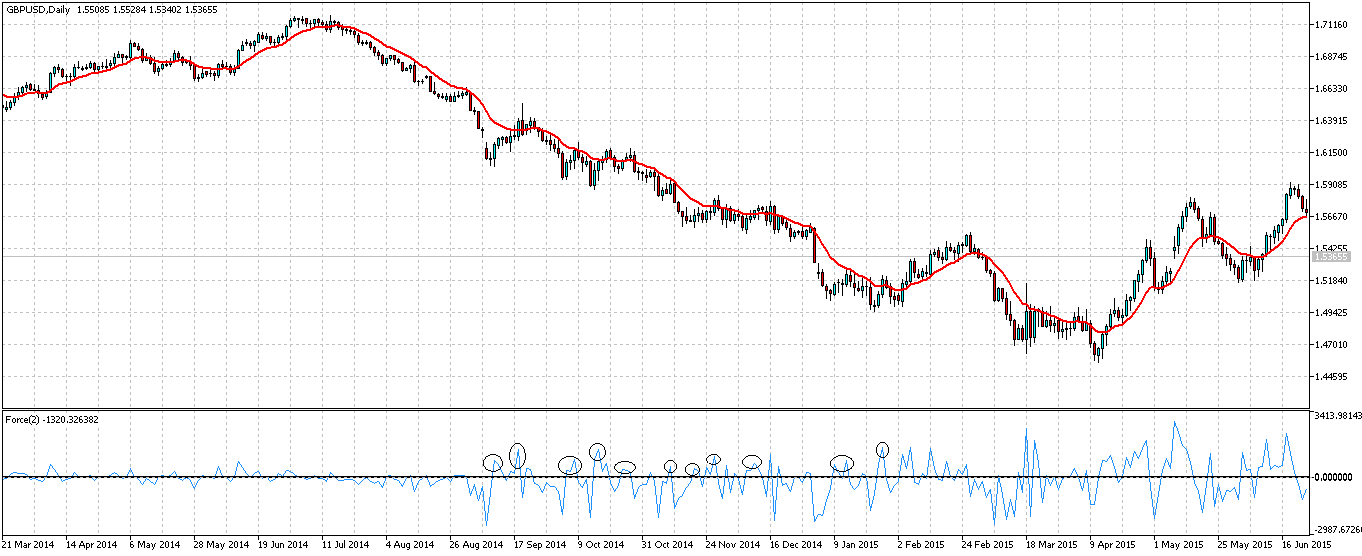Click the 11 Jul 2014 date label
Viewport: 1362px width, 556px height.
pos(347,545)
